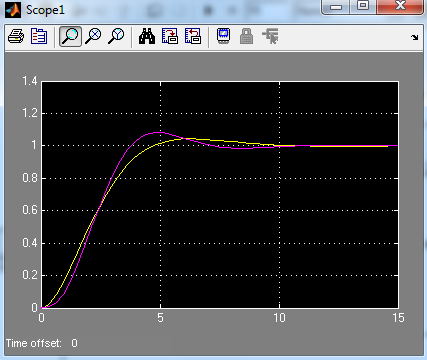Click the 'Time offset:' label

[34, 343]
